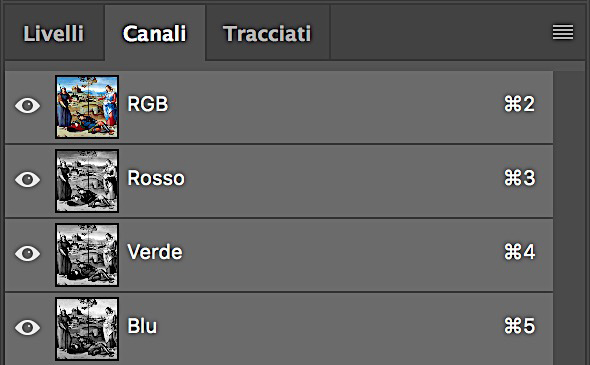
Task: Open the Channels panel options menu icon
Action: pos(563,32)
